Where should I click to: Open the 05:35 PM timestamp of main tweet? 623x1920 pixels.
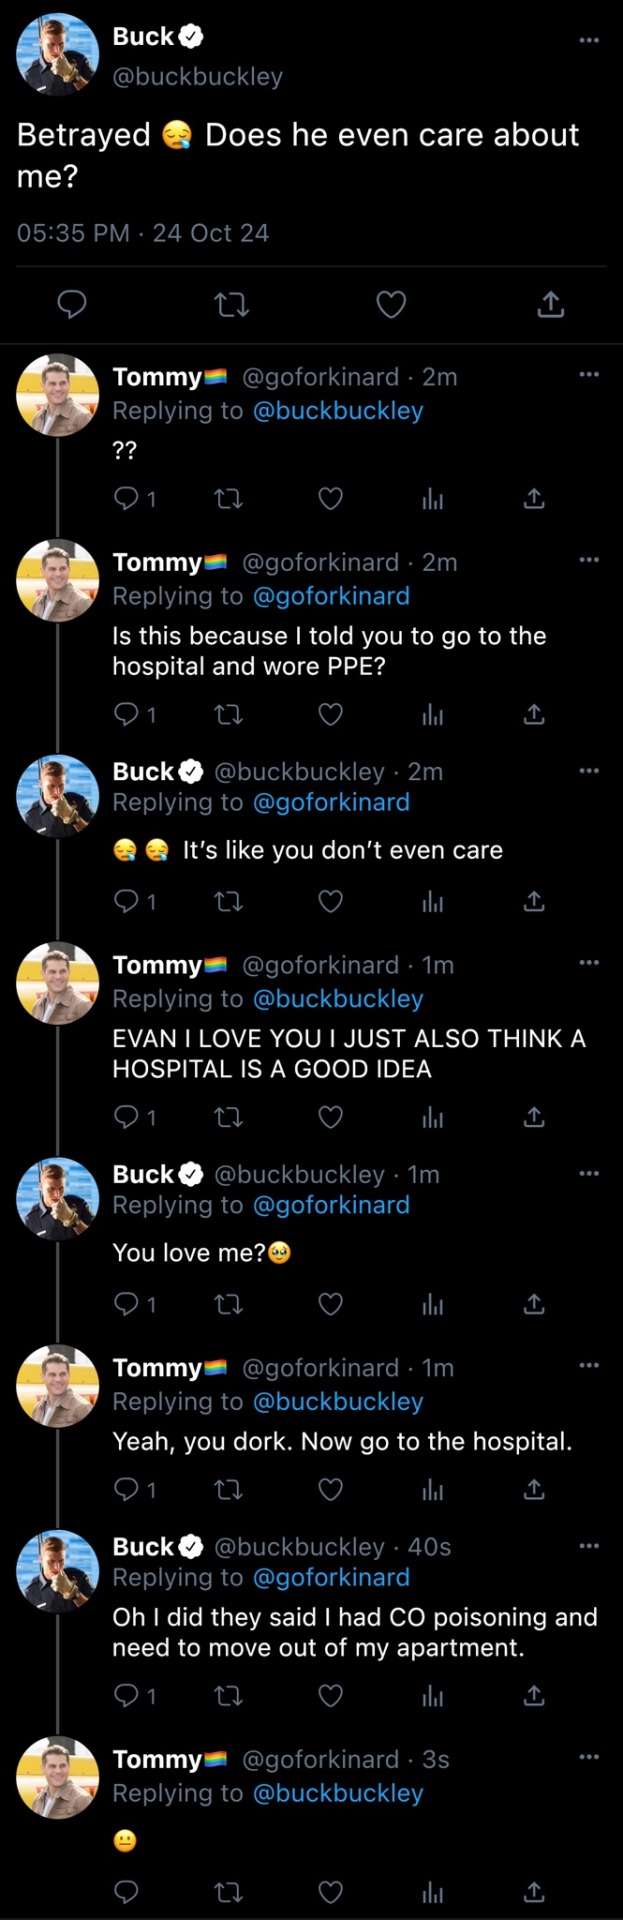(73, 233)
